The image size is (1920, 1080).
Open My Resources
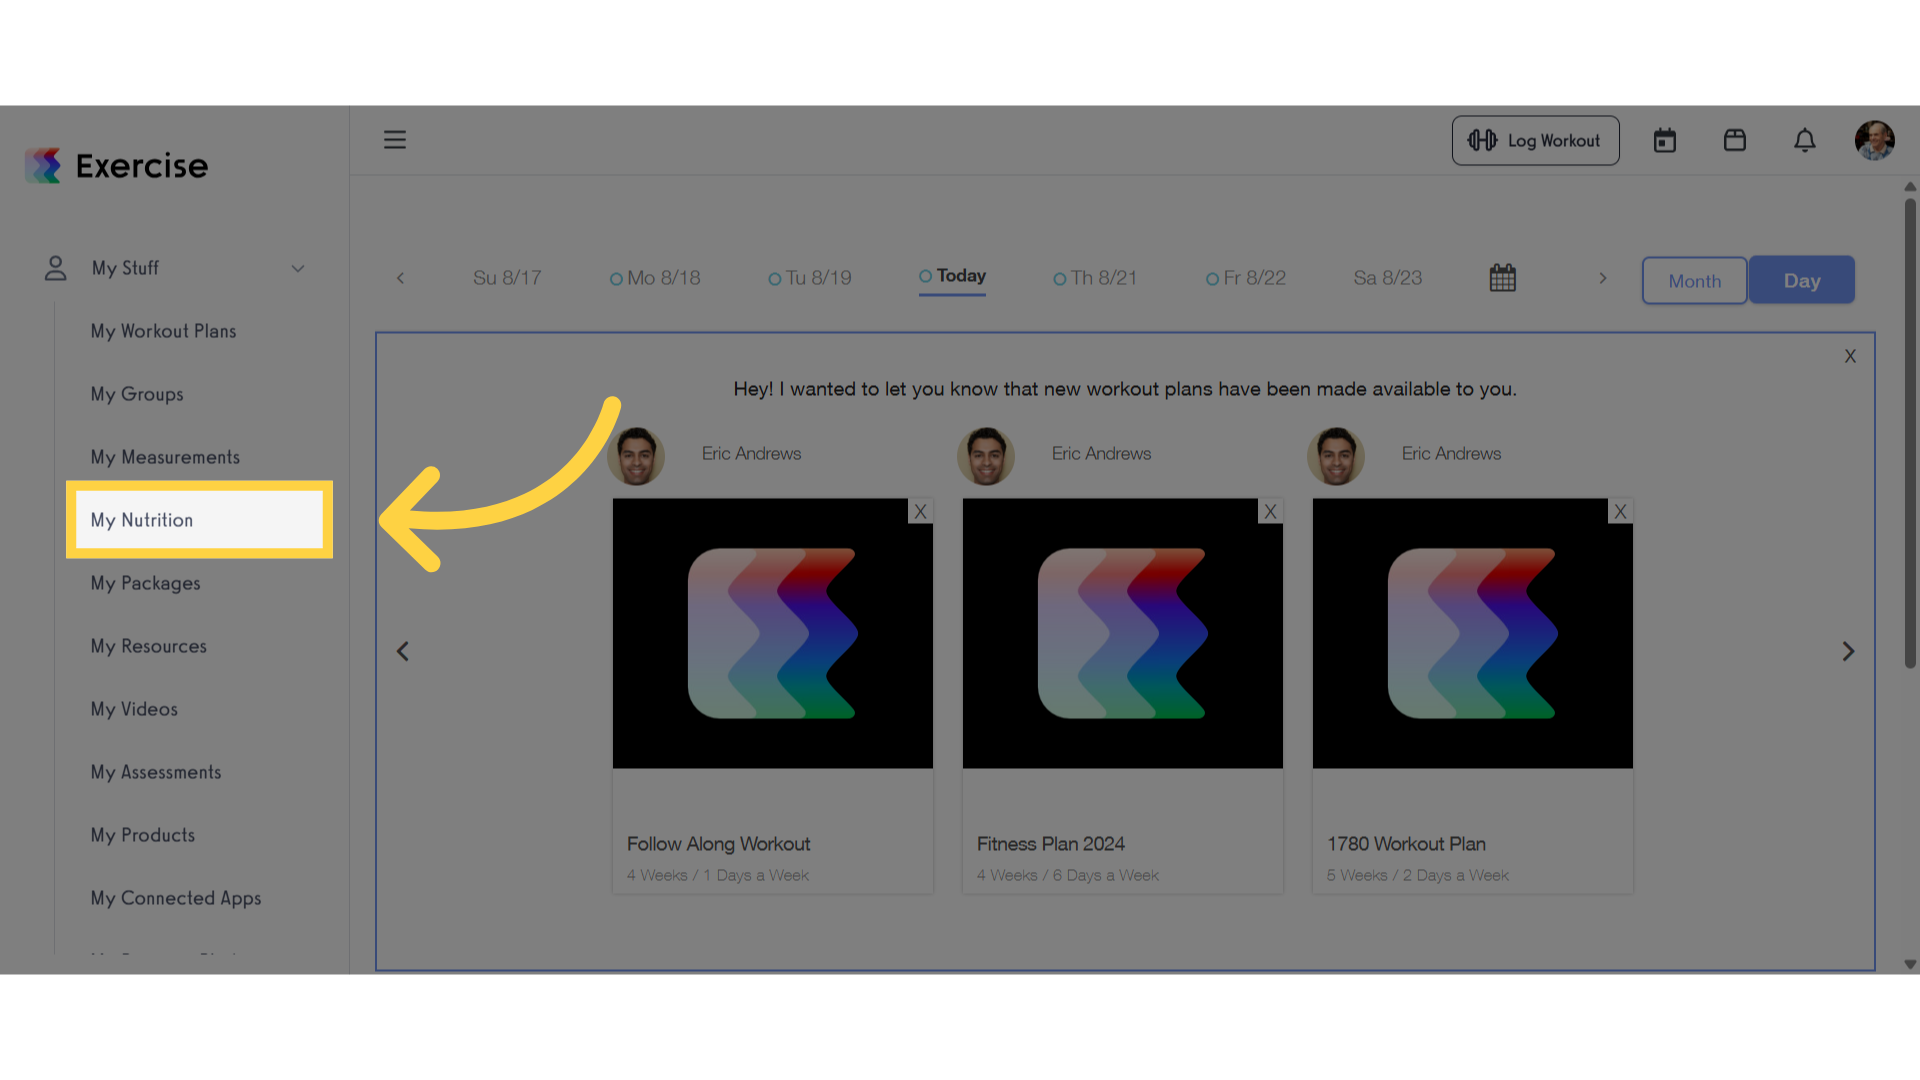149,646
